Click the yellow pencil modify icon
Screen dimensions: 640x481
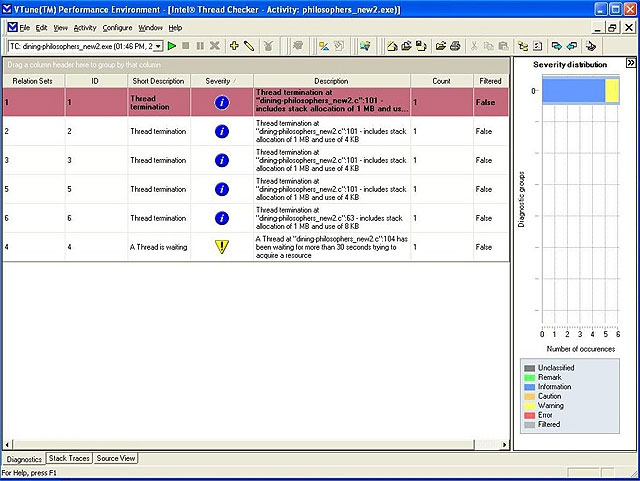click(249, 46)
